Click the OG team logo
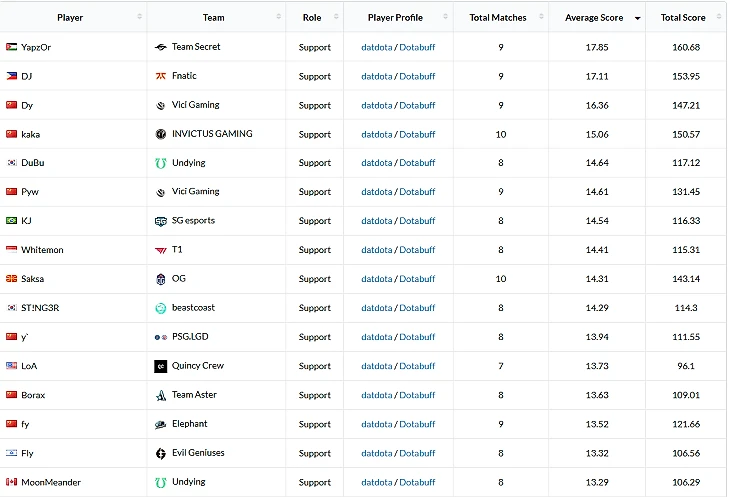The height and width of the screenshot is (497, 730). 161,279
